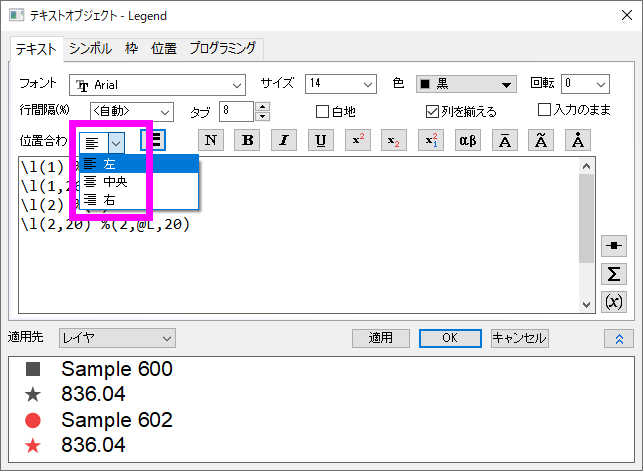Click the insert variable (x) button
Viewport: 643px width, 471px height.
tap(614, 302)
